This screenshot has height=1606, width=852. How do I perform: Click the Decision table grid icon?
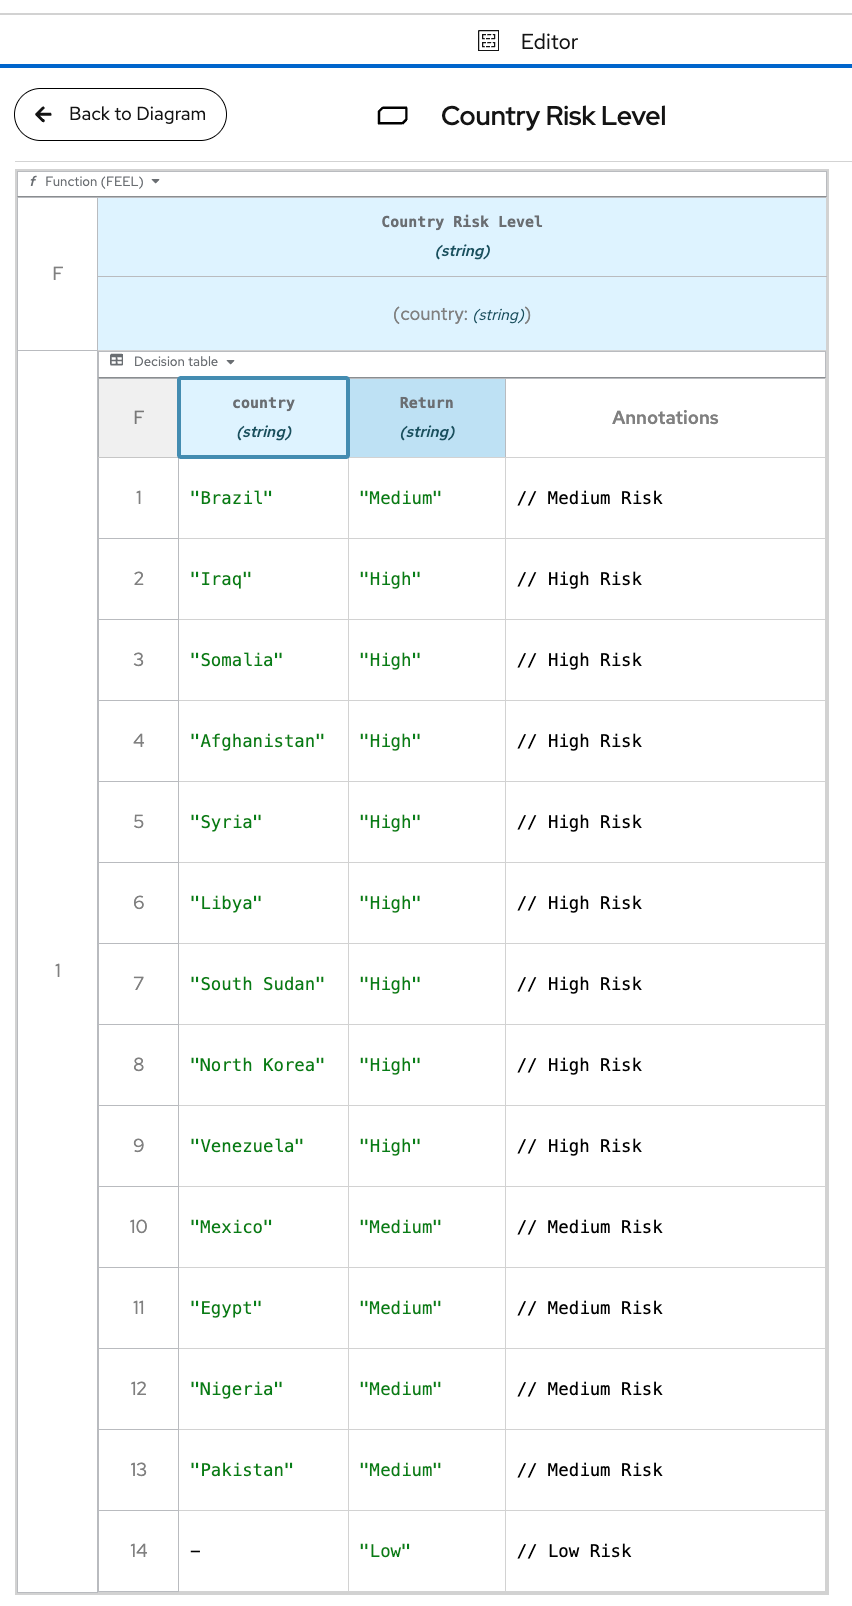point(117,361)
